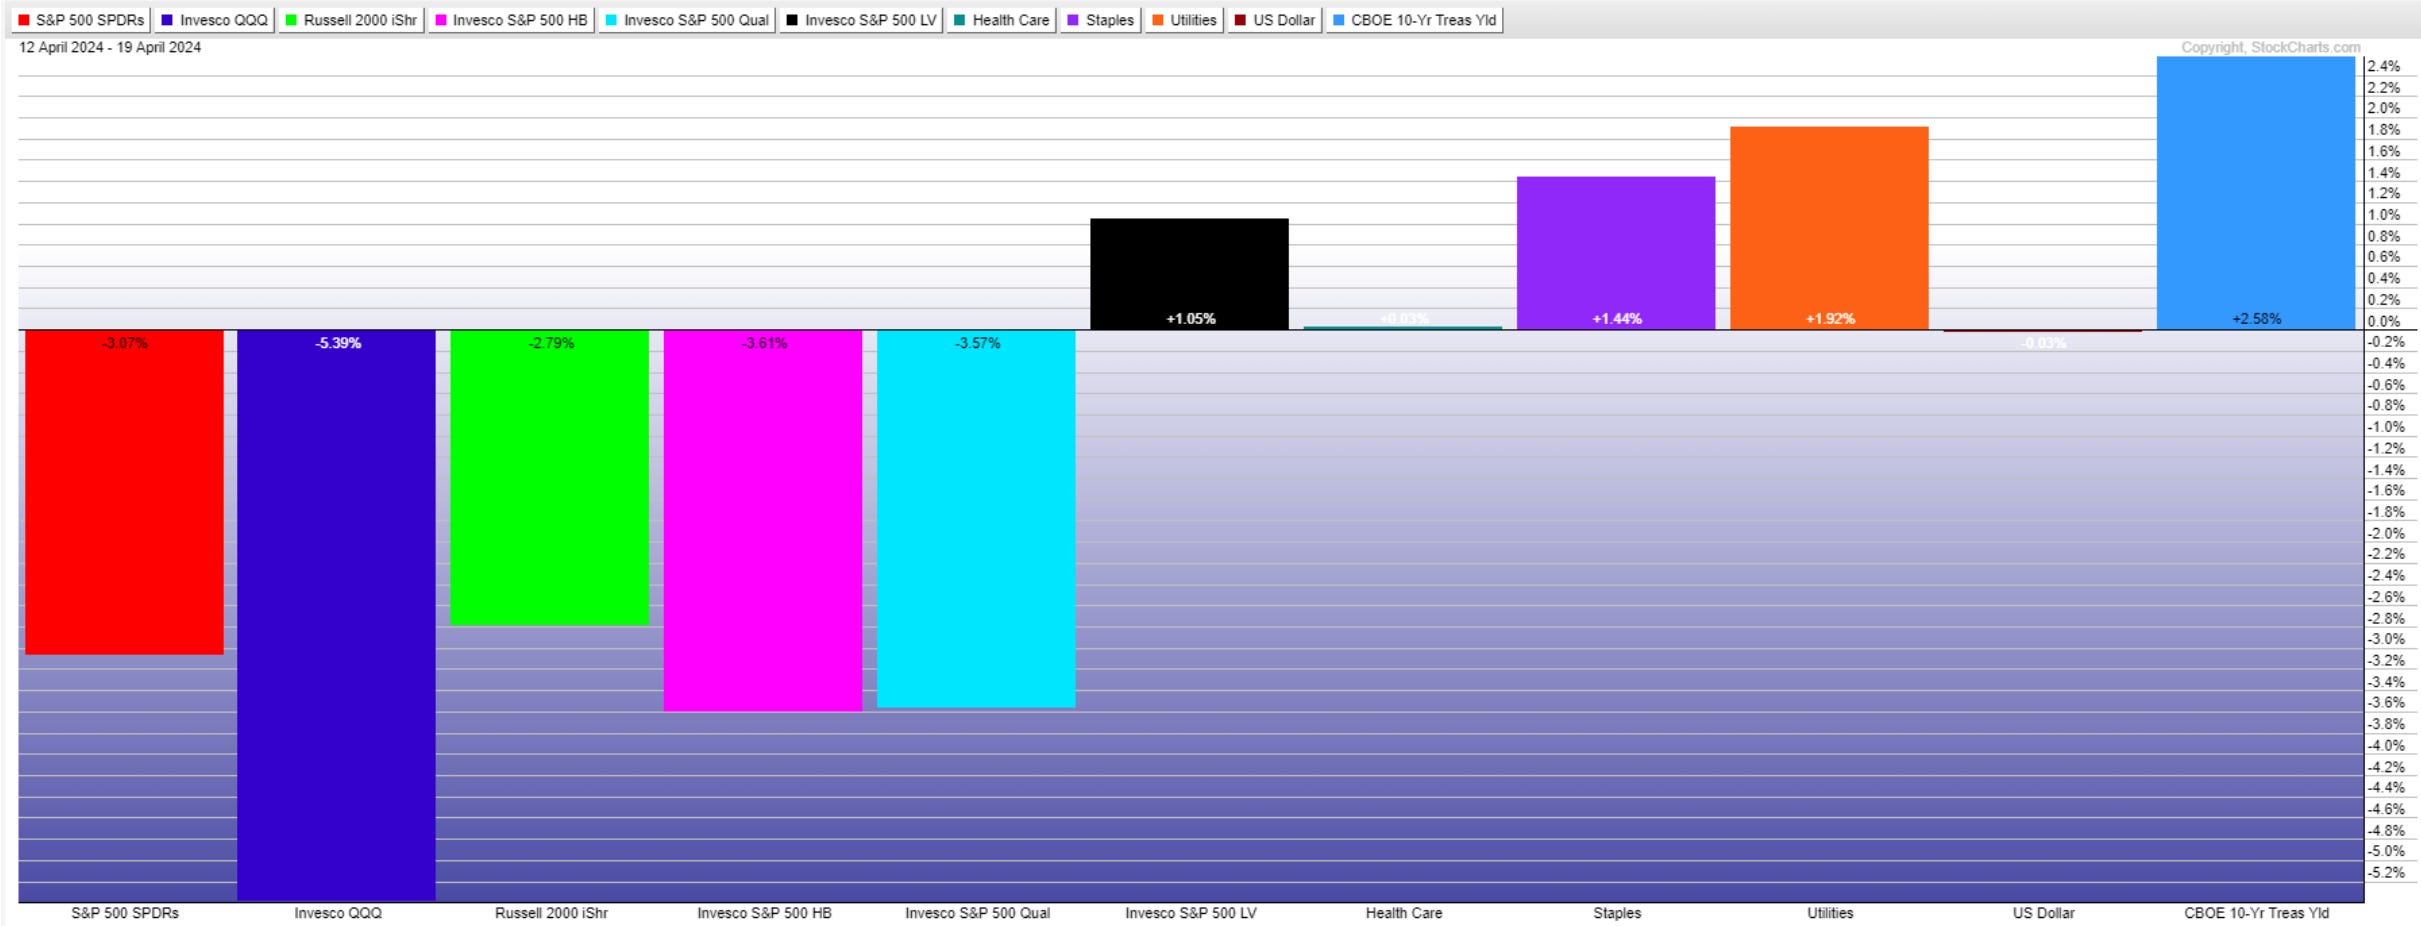Select the green Russell 2000 iShr bar

(x=549, y=478)
